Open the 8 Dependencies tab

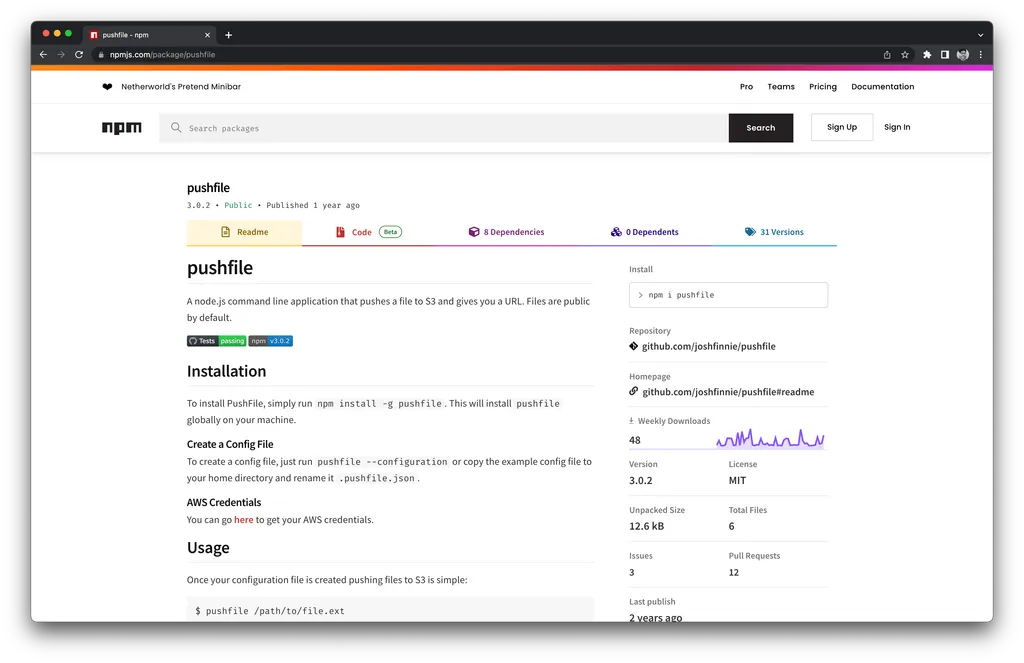[x=506, y=233]
